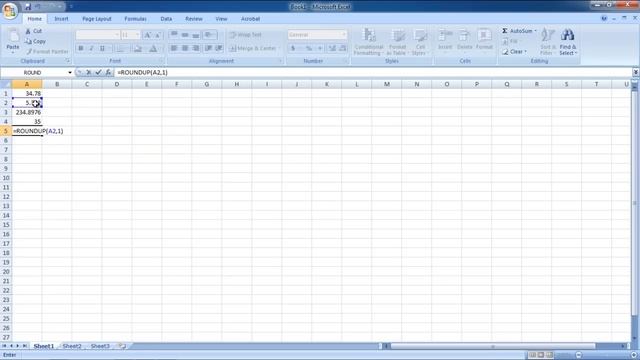The image size is (640, 360).
Task: Click the Clear eraser icon
Action: (505, 52)
